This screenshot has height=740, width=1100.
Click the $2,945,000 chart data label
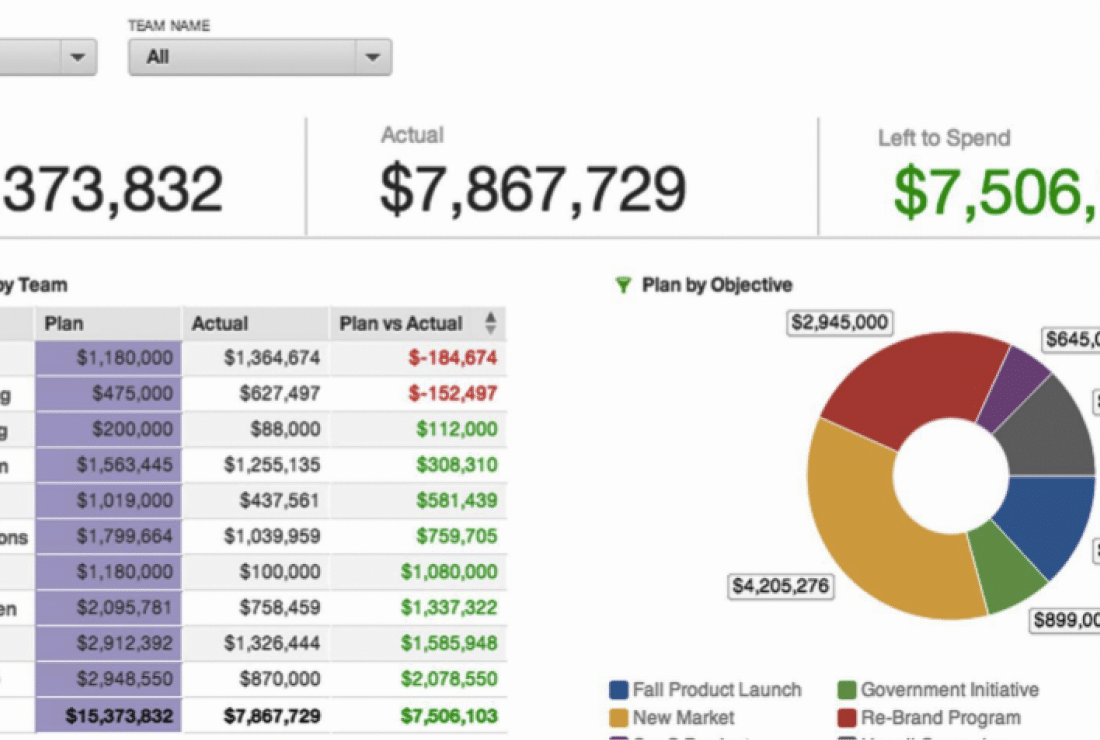pos(840,322)
